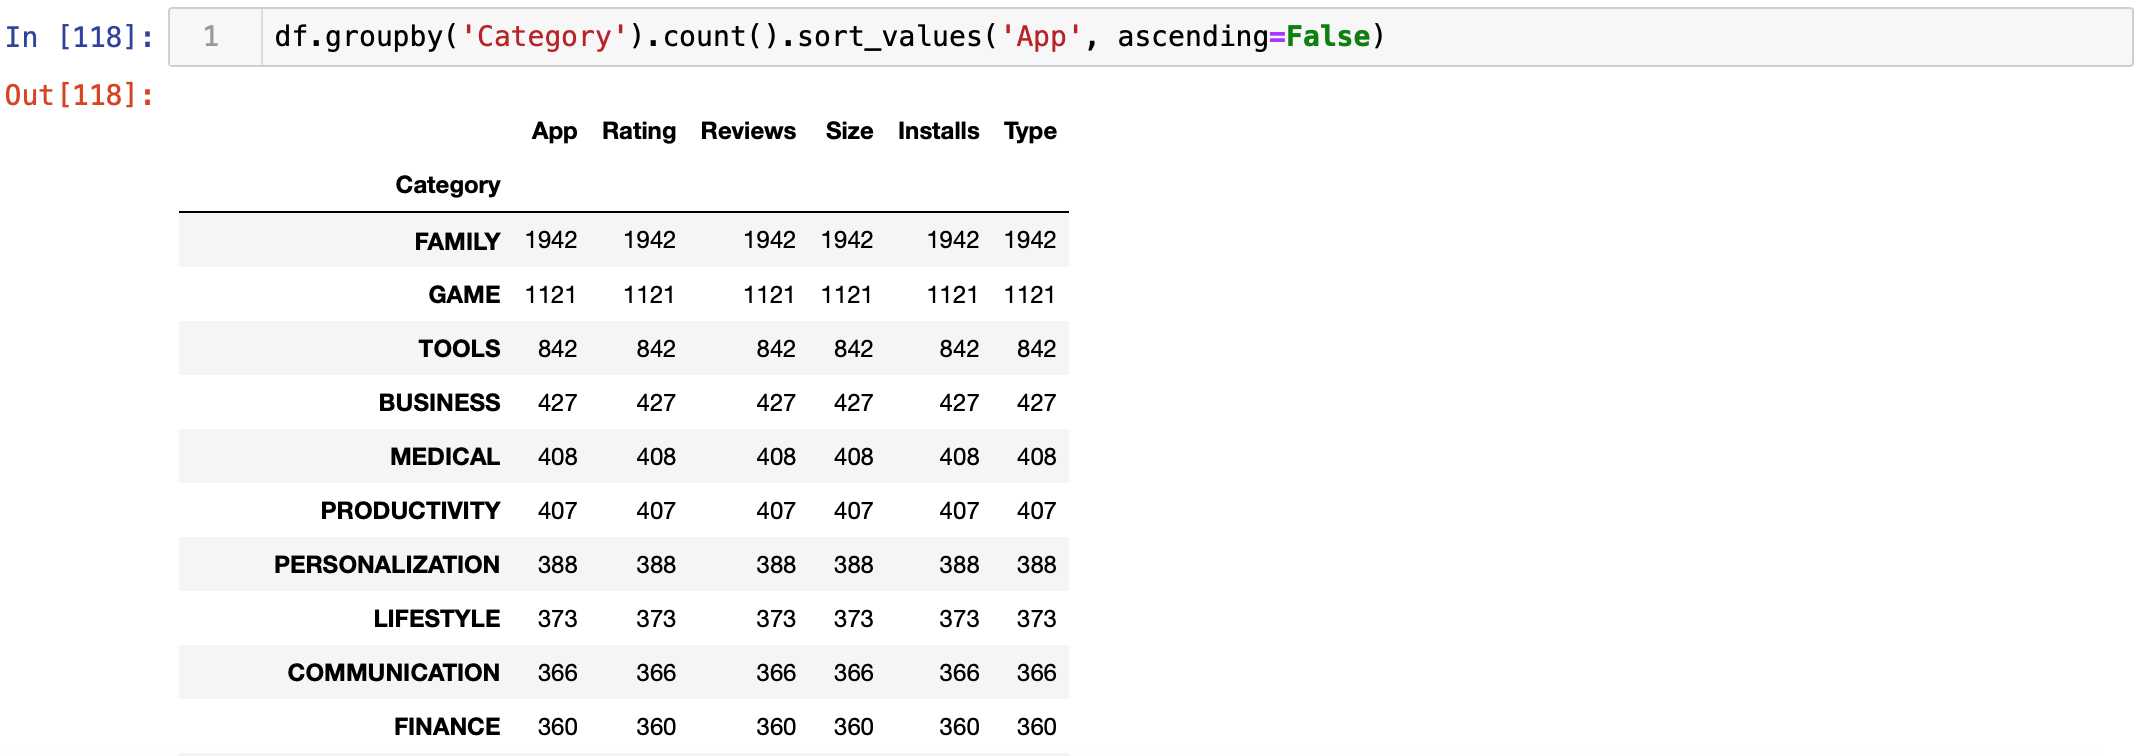Click the FAMILY App count 1942

click(x=551, y=240)
